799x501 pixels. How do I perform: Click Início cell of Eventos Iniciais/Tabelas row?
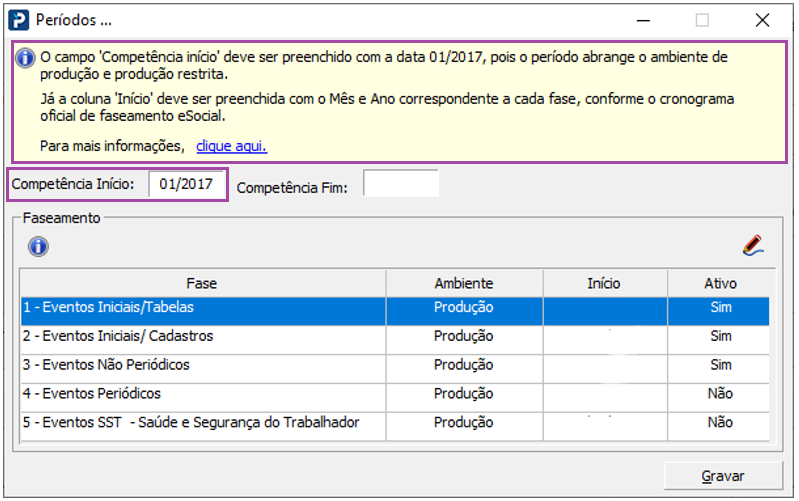coord(605,311)
